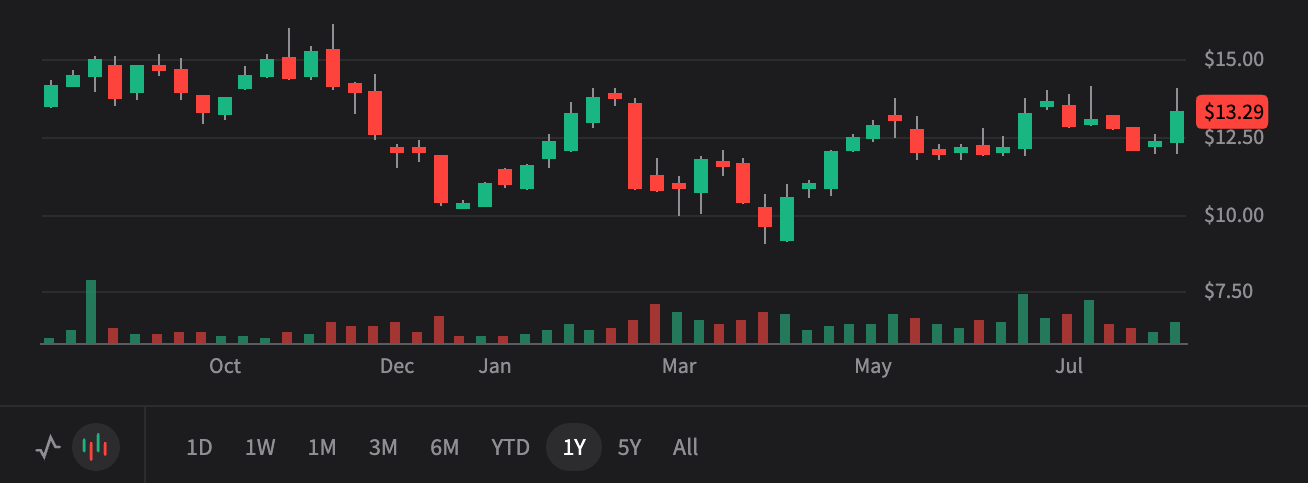Click the $13.29 current price label
The height and width of the screenshot is (483, 1308).
(x=1232, y=111)
